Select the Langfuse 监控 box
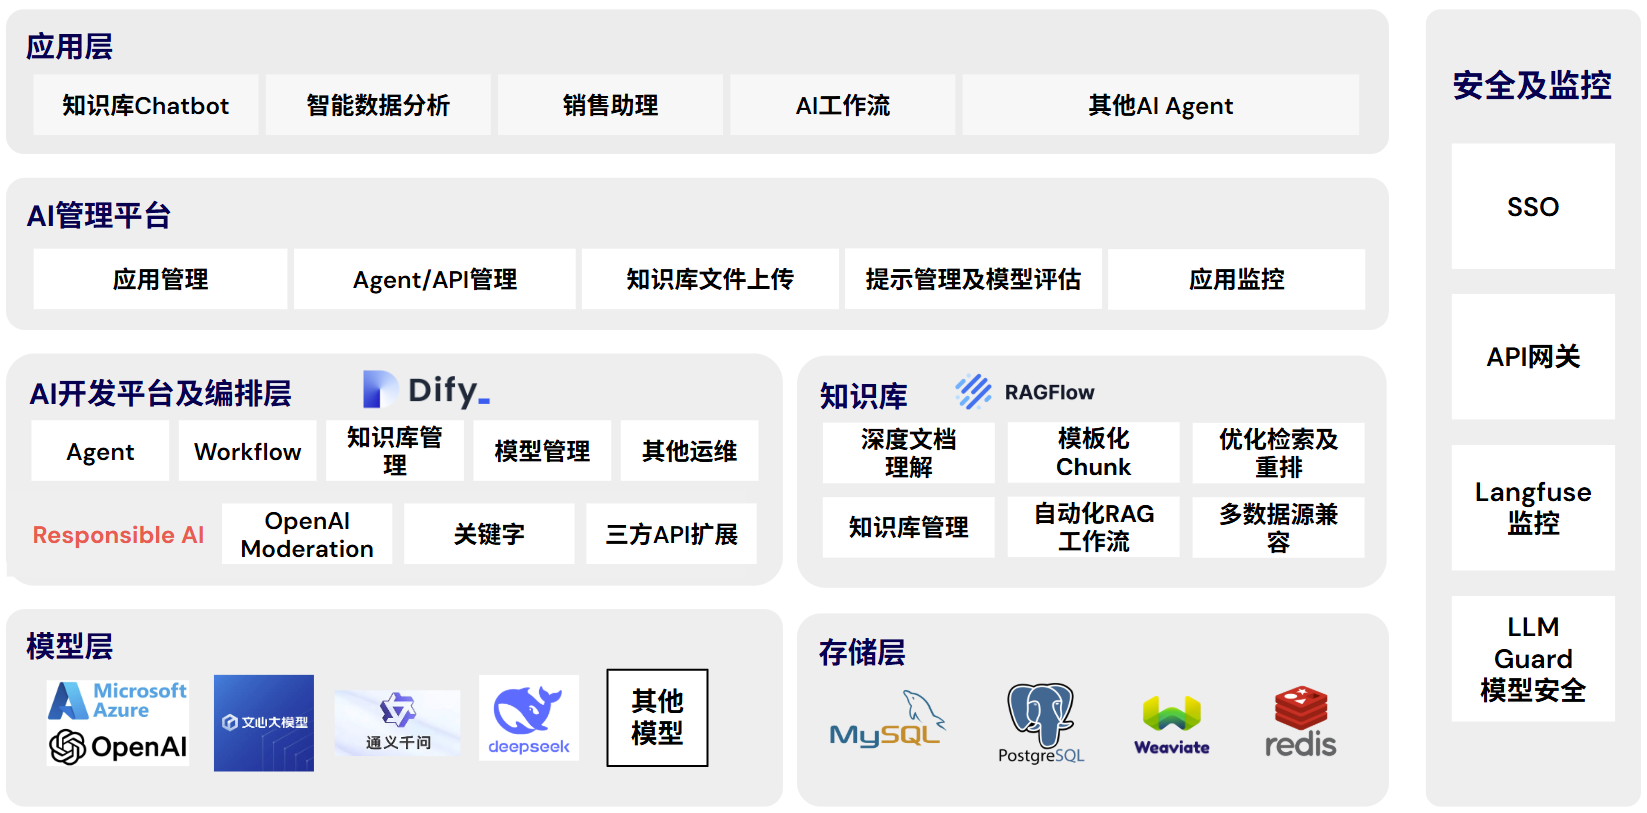This screenshot has width=1647, height=813. (x=1532, y=507)
